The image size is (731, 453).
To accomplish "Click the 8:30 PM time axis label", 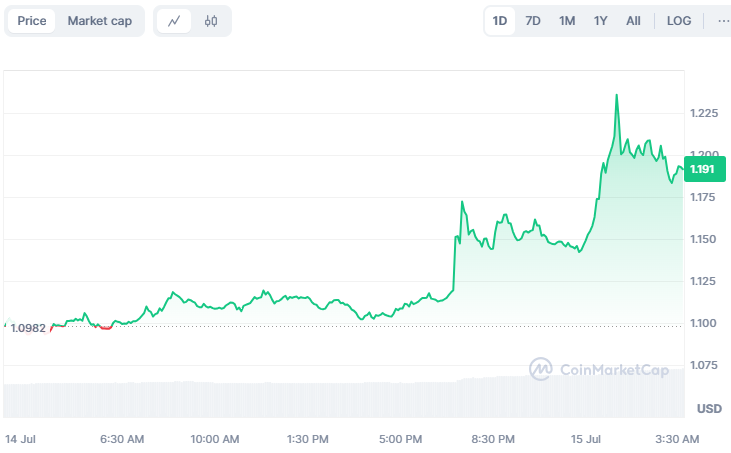I will coord(493,439).
